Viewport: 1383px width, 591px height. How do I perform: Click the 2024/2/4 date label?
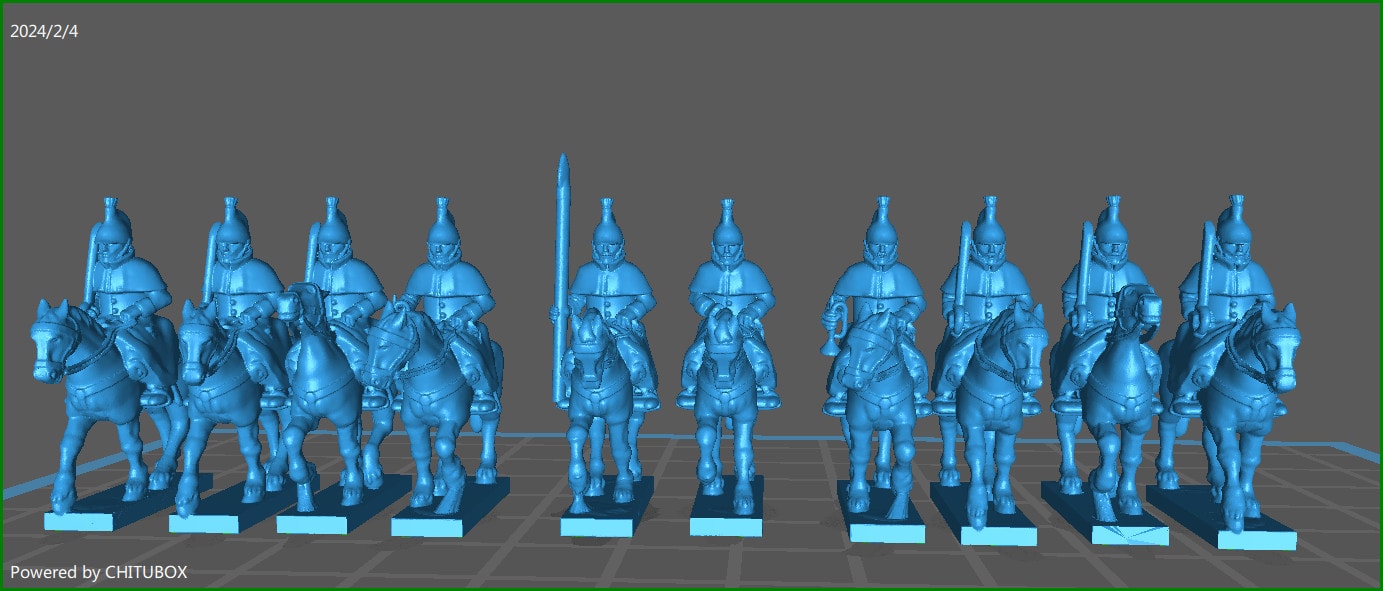[x=42, y=30]
